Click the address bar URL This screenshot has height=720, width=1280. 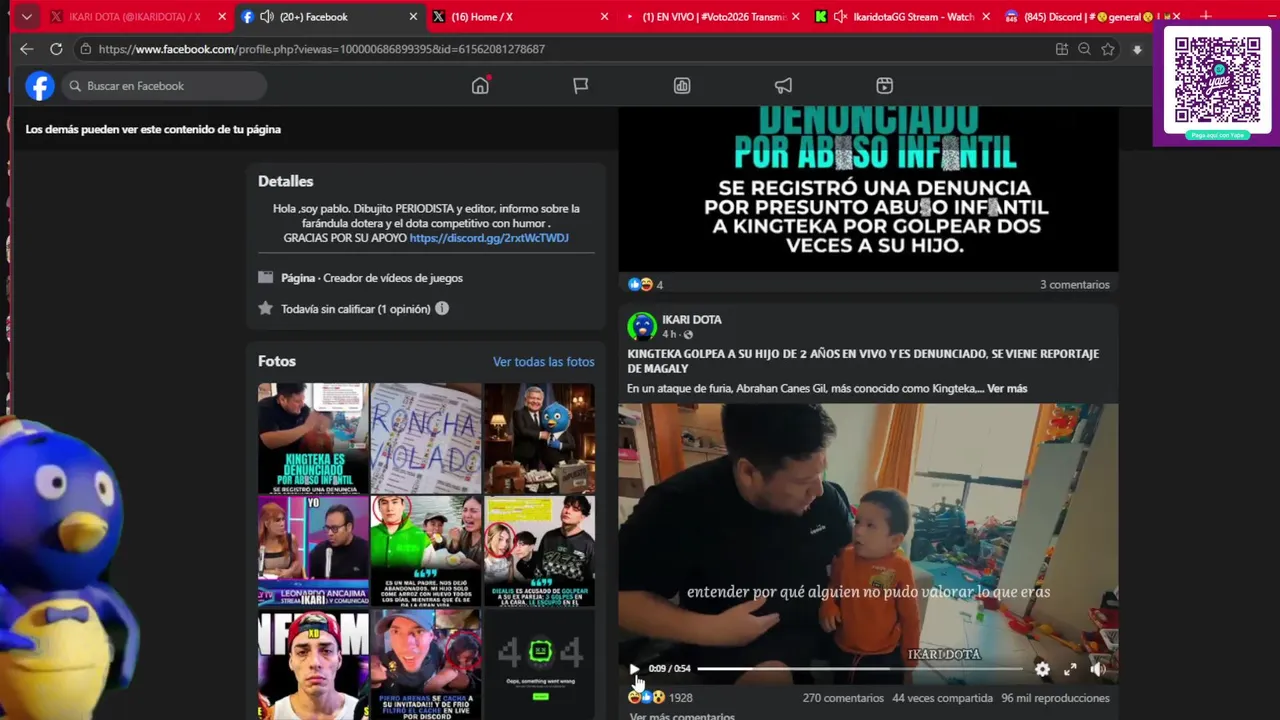click(321, 49)
